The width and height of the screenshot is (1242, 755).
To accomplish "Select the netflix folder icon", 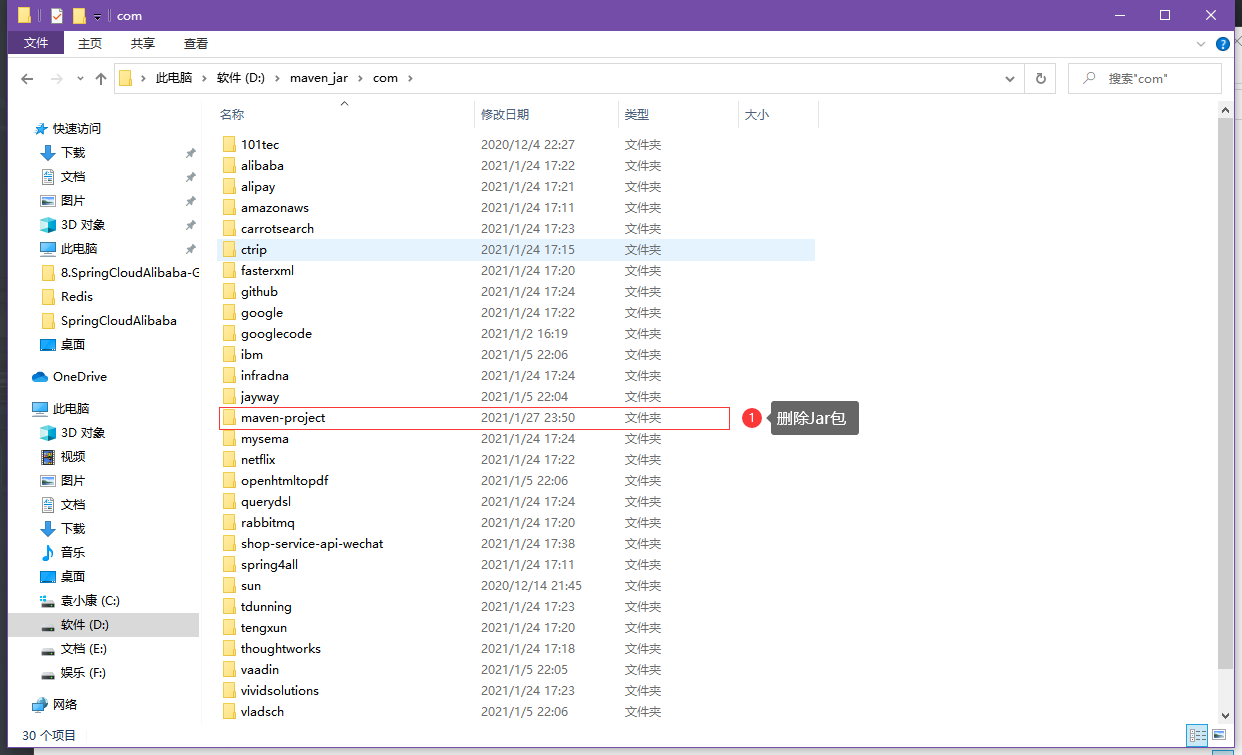I will [x=228, y=459].
